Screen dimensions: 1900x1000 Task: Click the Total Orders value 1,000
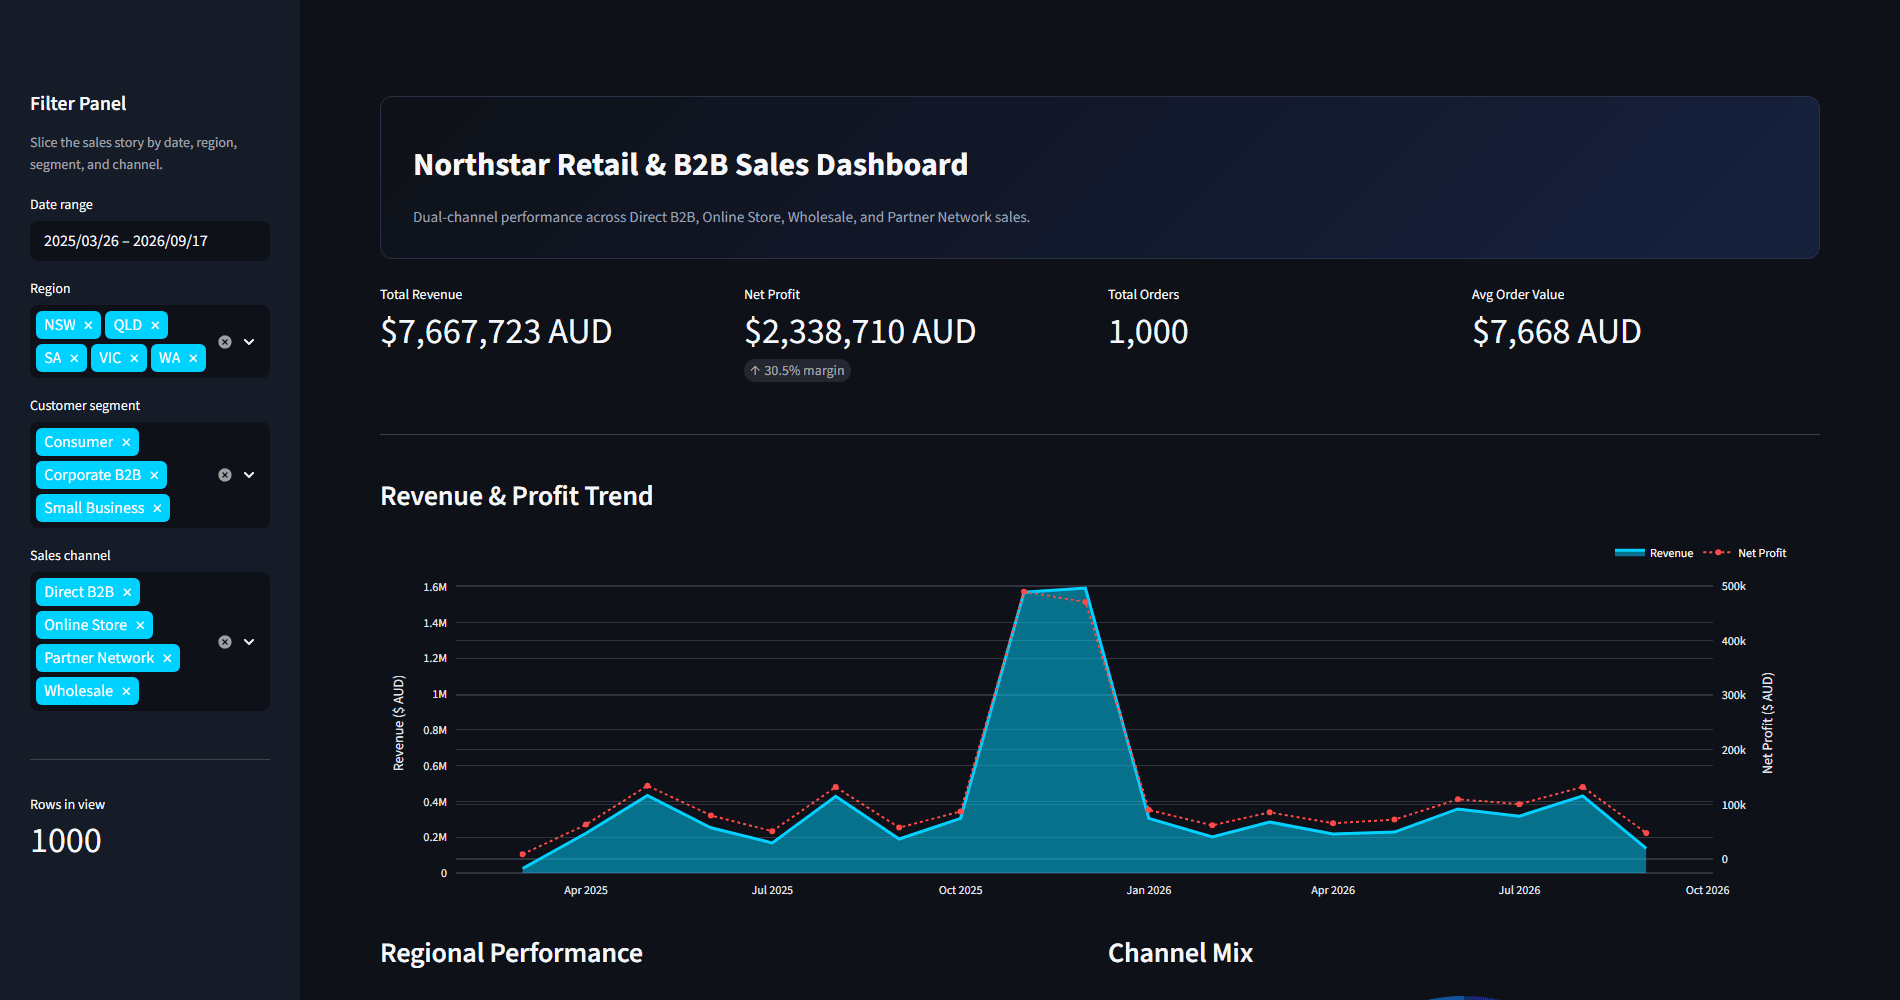point(1148,332)
